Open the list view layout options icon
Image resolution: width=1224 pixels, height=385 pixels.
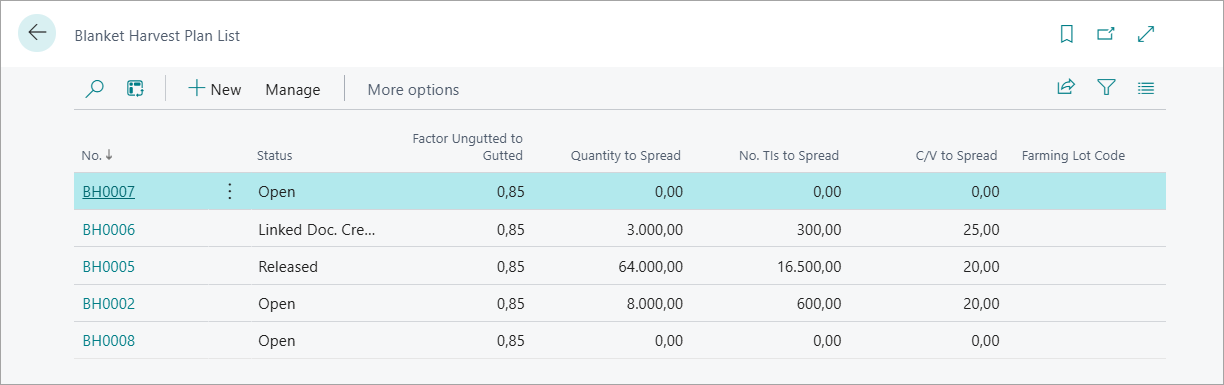click(1146, 88)
